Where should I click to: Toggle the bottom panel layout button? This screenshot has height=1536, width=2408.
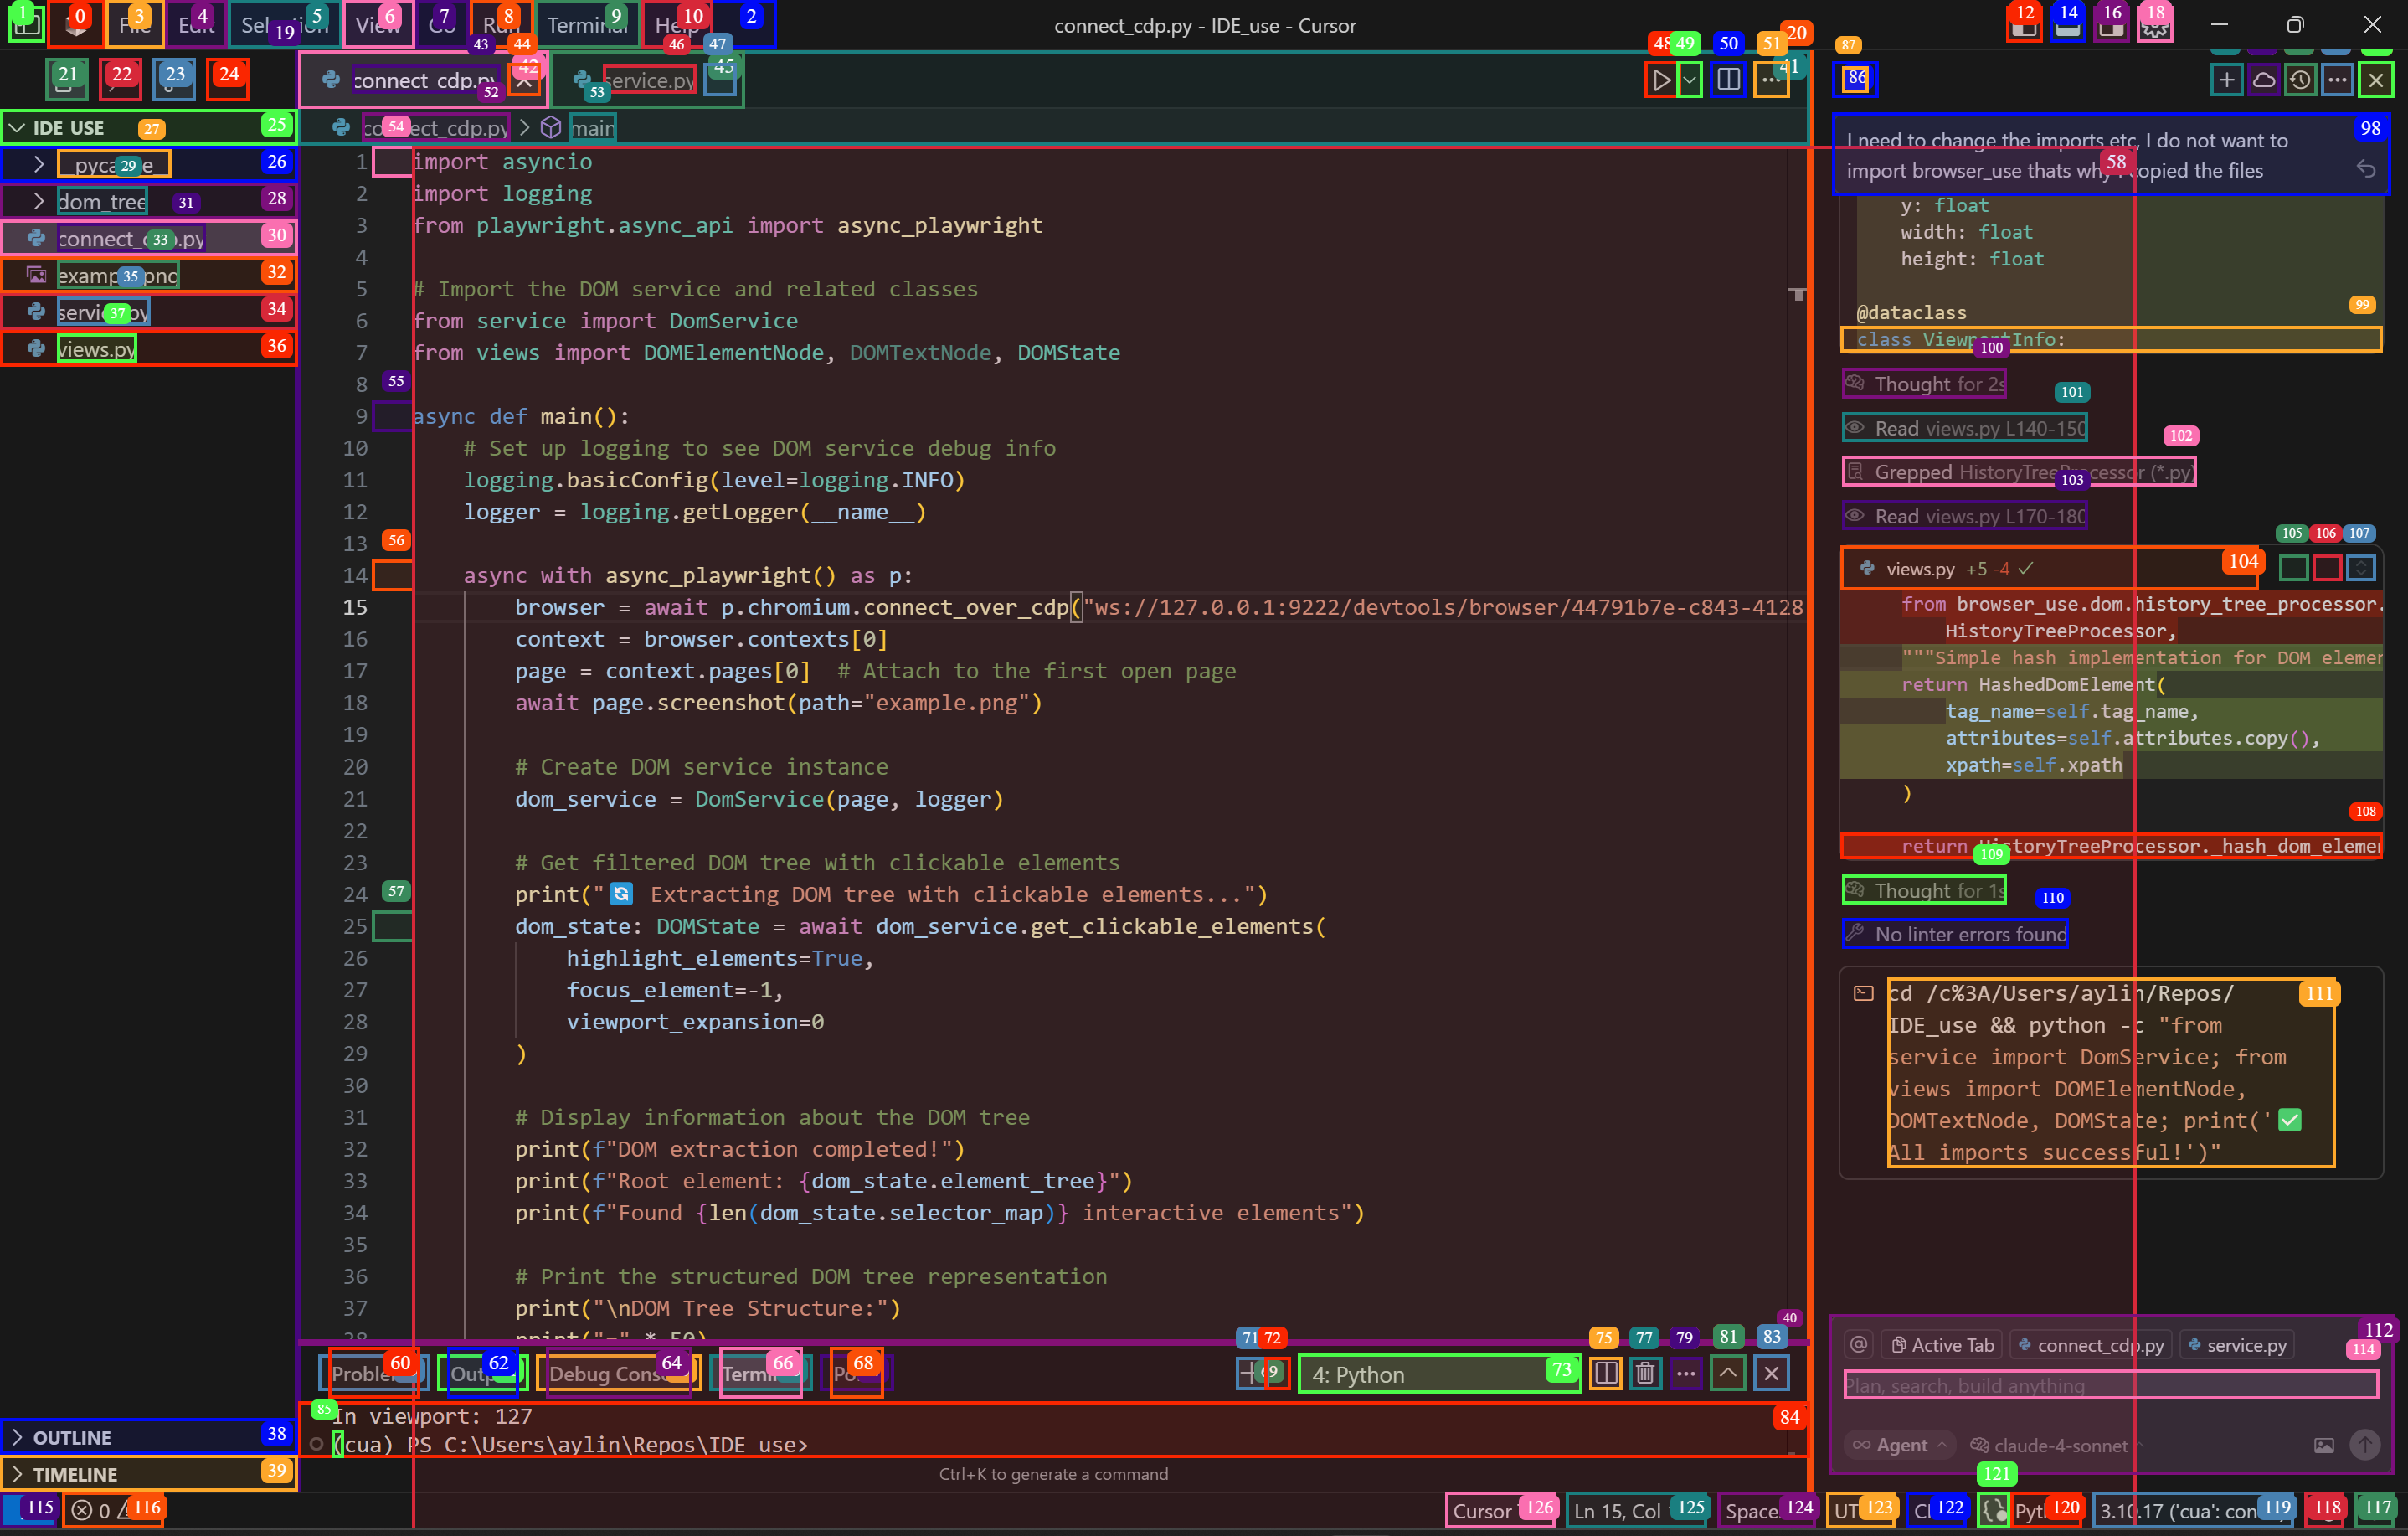pyautogui.click(x=2067, y=26)
